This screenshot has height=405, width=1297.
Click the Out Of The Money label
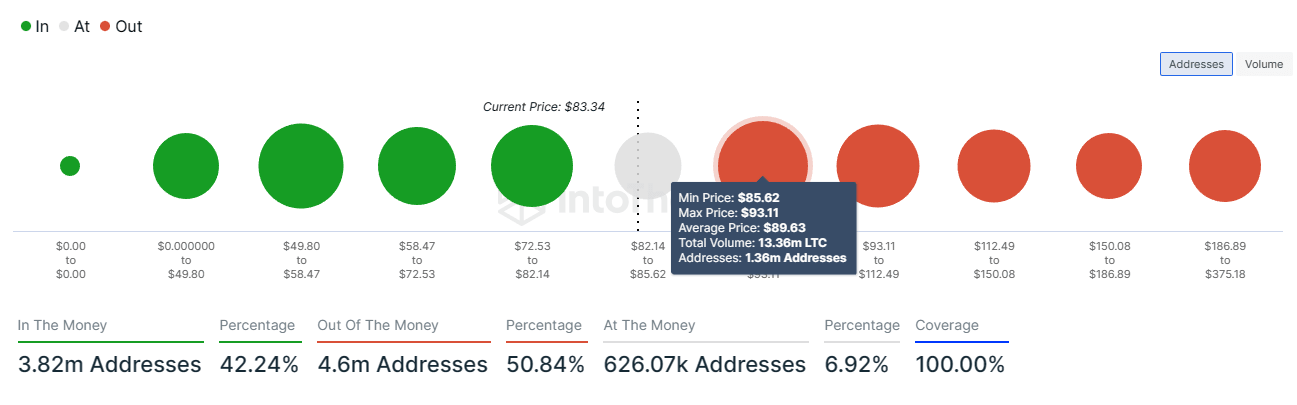[378, 325]
